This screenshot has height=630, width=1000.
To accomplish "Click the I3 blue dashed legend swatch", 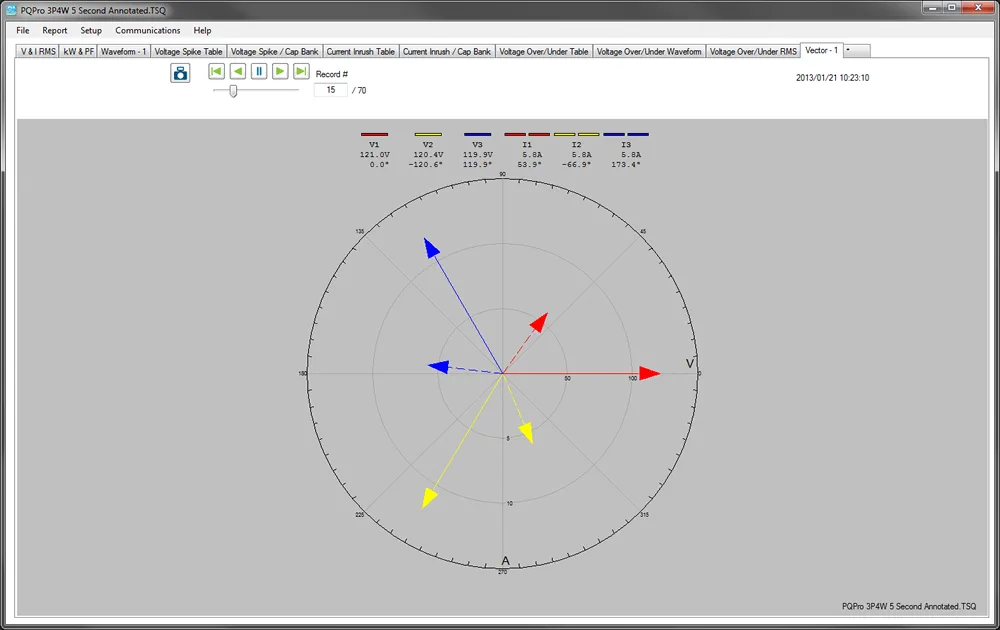I will (x=626, y=135).
